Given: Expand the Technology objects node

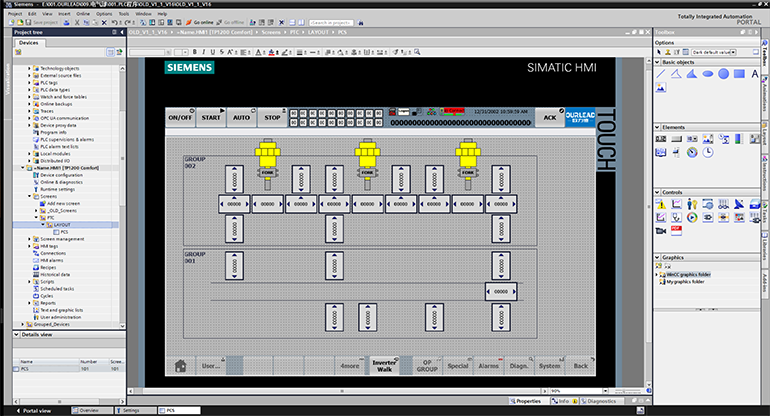Looking at the screenshot, I should [x=29, y=68].
